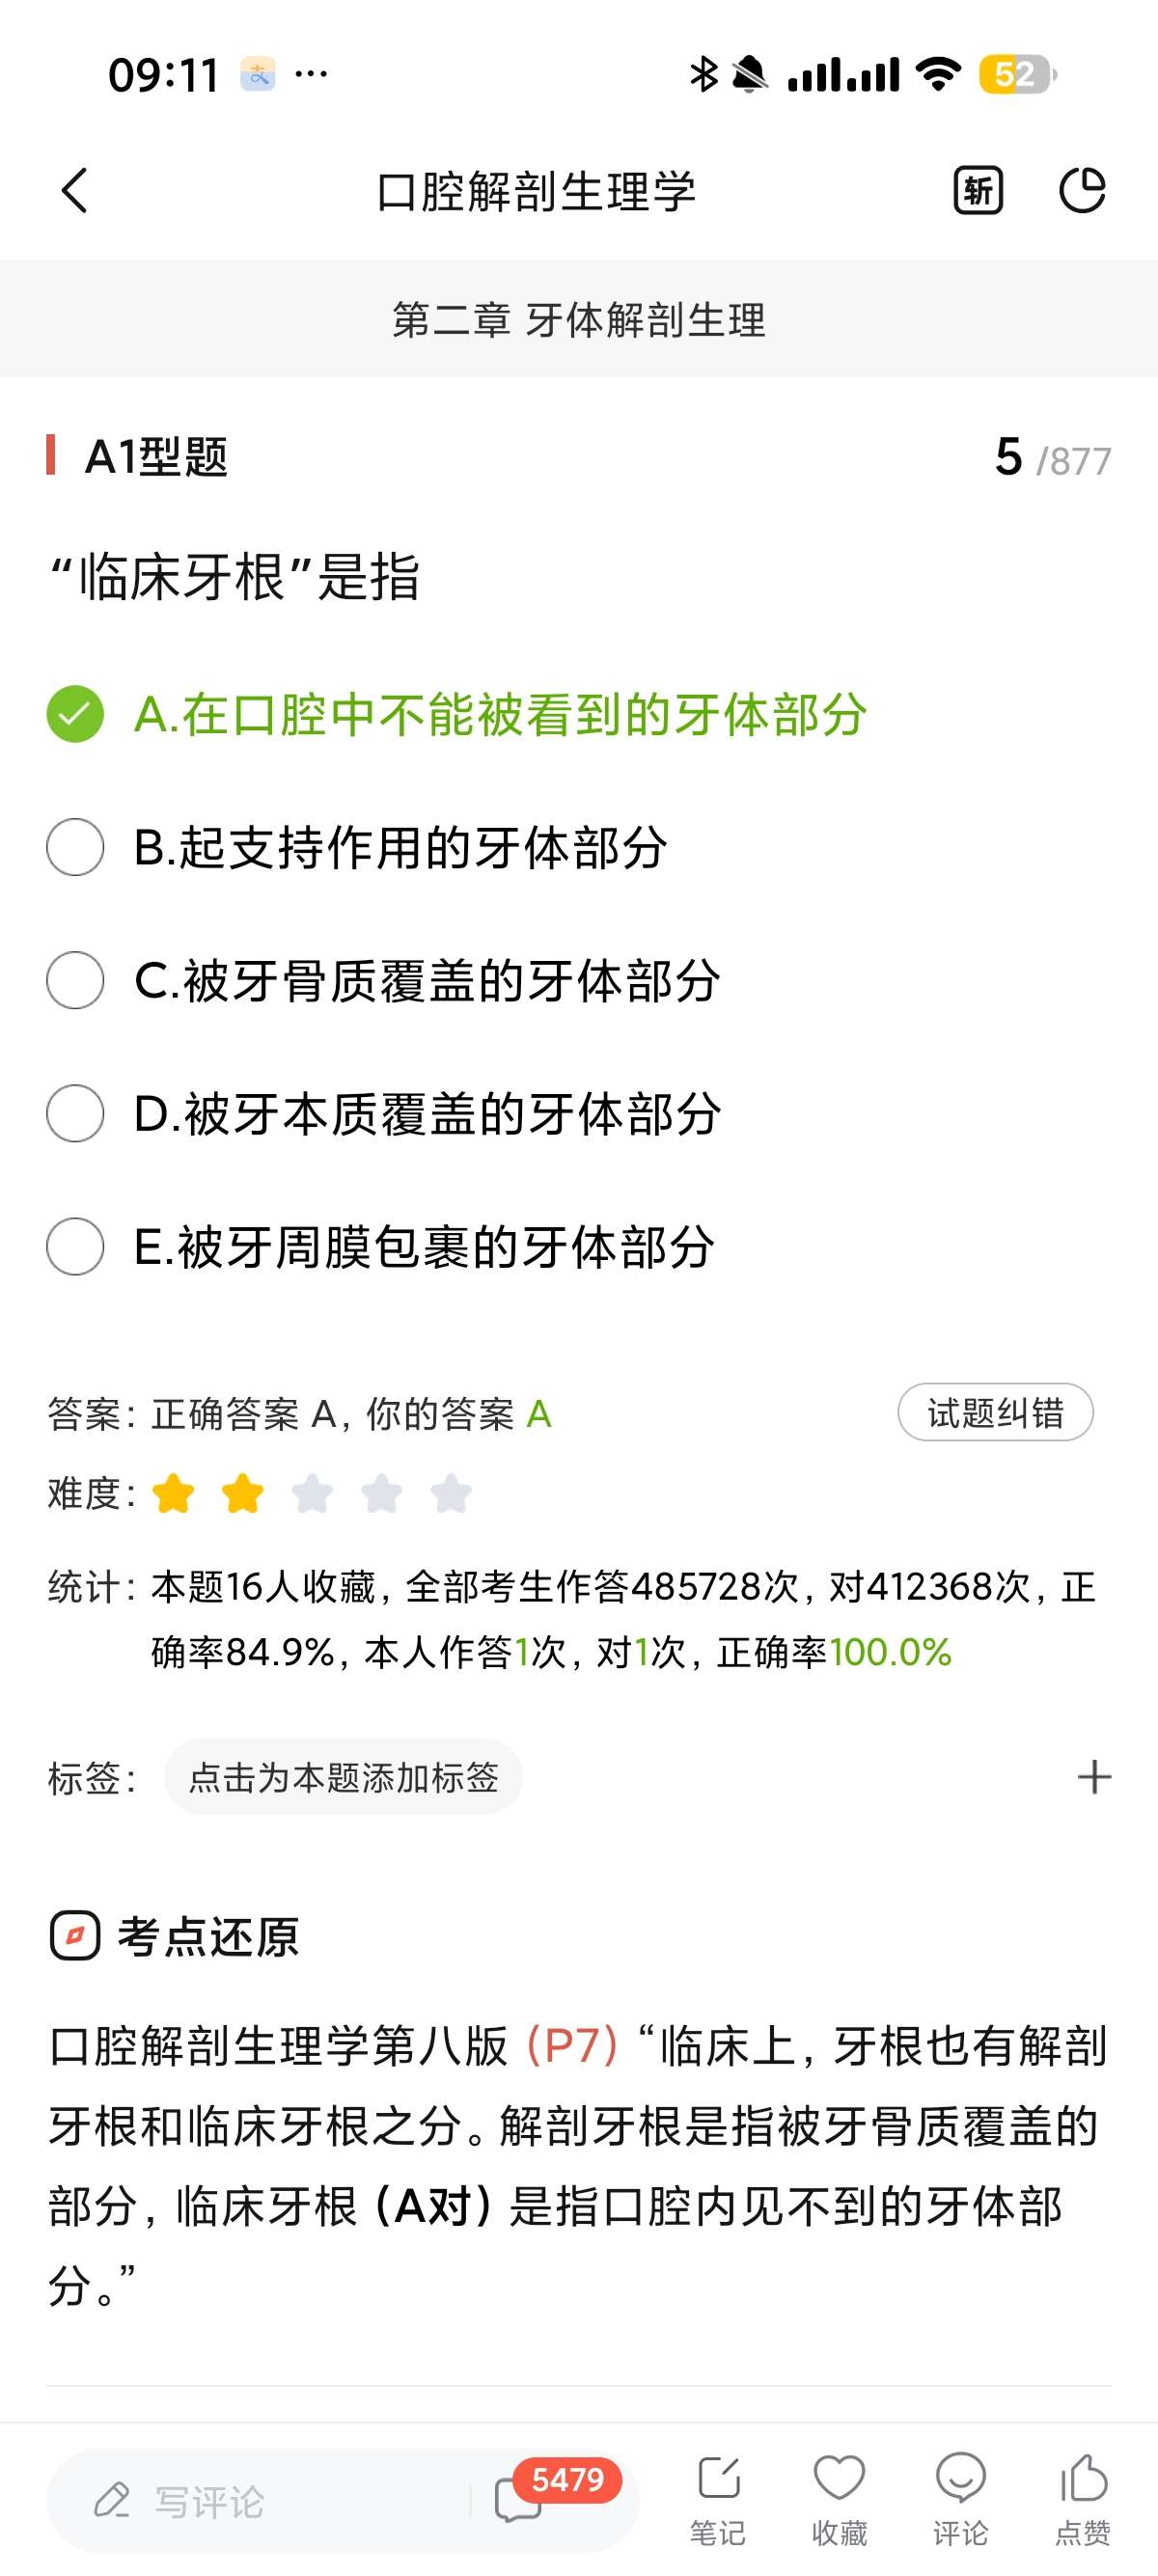This screenshot has width=1158, height=2576.
Task: Select option B 起支持作用的牙体部分
Action: 400,848
